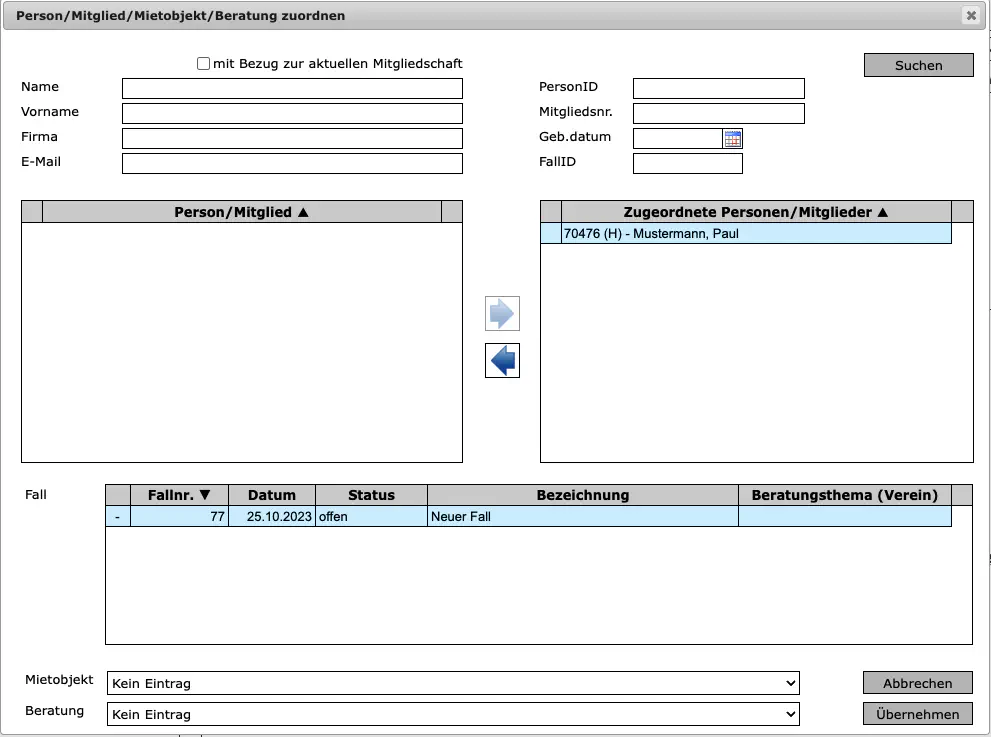Image resolution: width=991 pixels, height=737 pixels.
Task: Click the calendar icon beside Geb.datum
Action: click(x=733, y=139)
